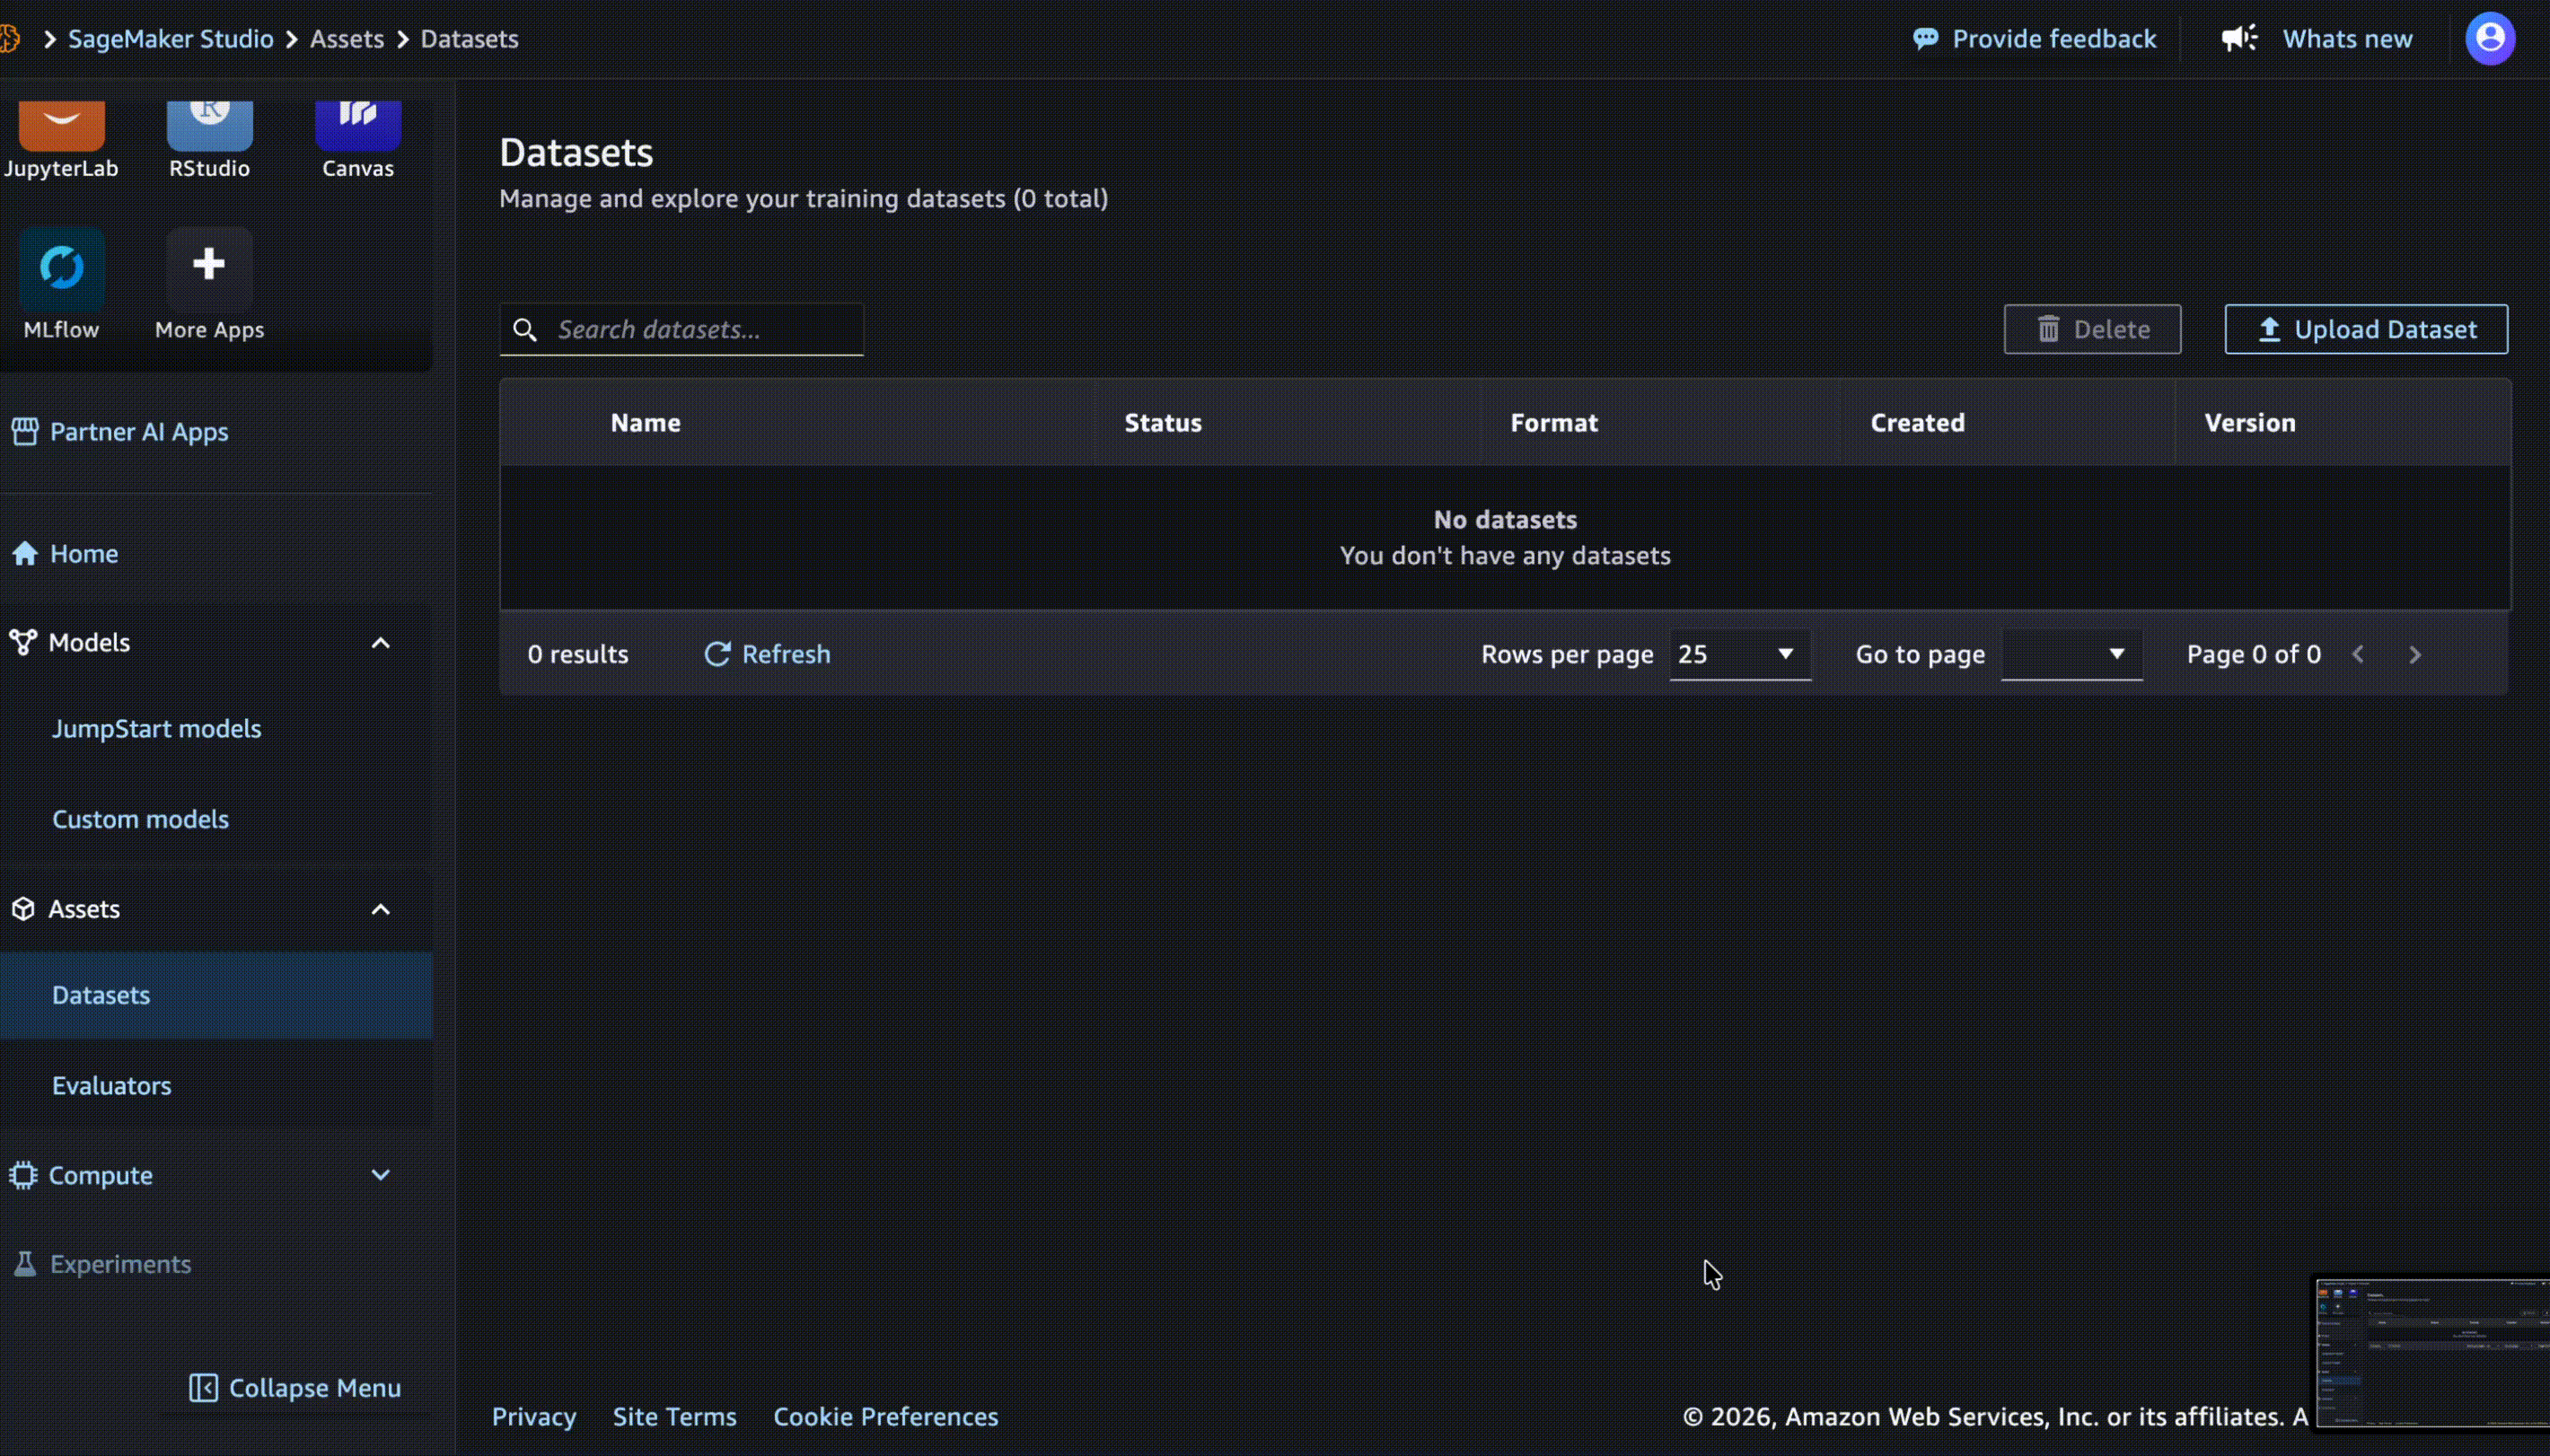Click the More Apps plus icon
Viewport: 2550px width, 1456px height.
[209, 265]
